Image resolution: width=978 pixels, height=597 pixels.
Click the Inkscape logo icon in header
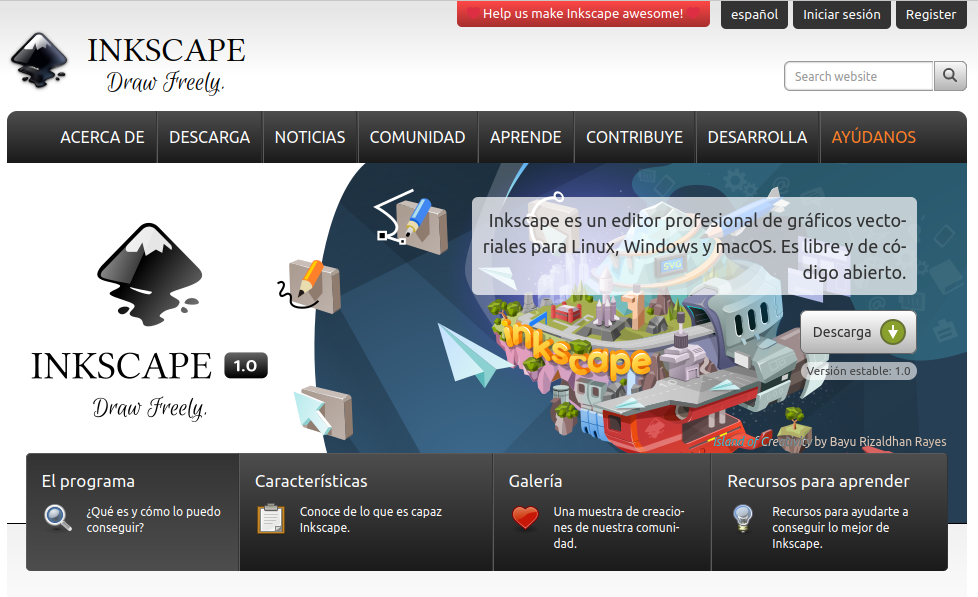point(39,61)
